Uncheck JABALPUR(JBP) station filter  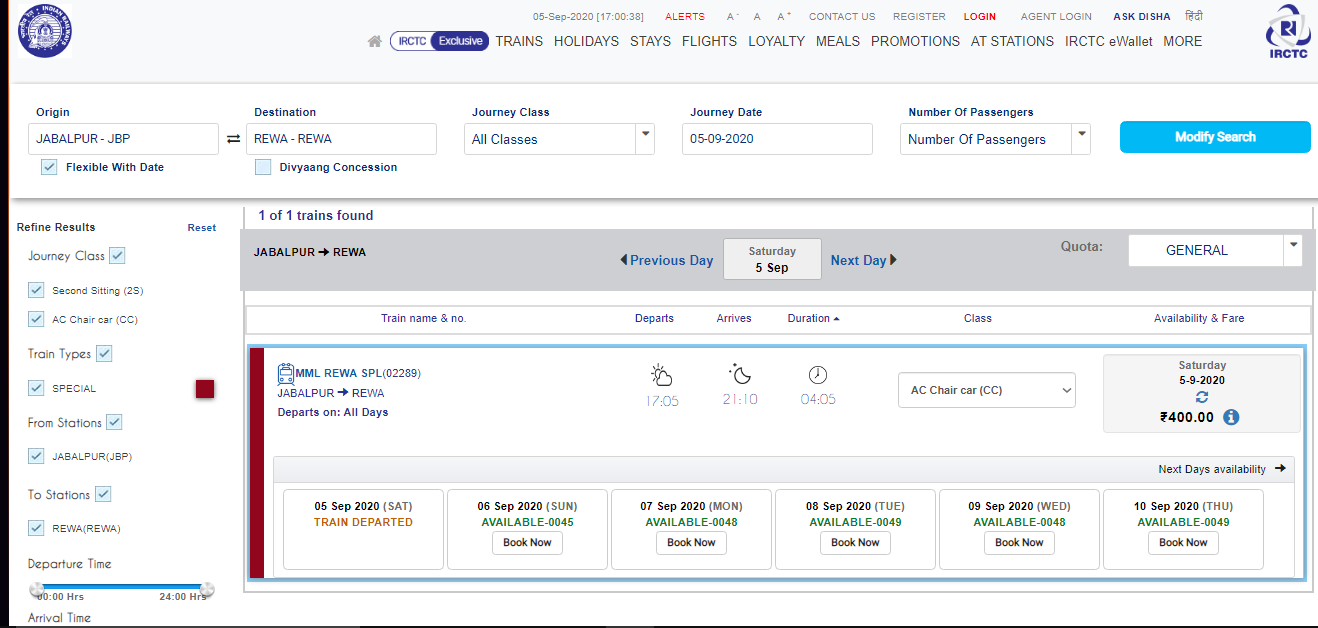pyautogui.click(x=37, y=456)
